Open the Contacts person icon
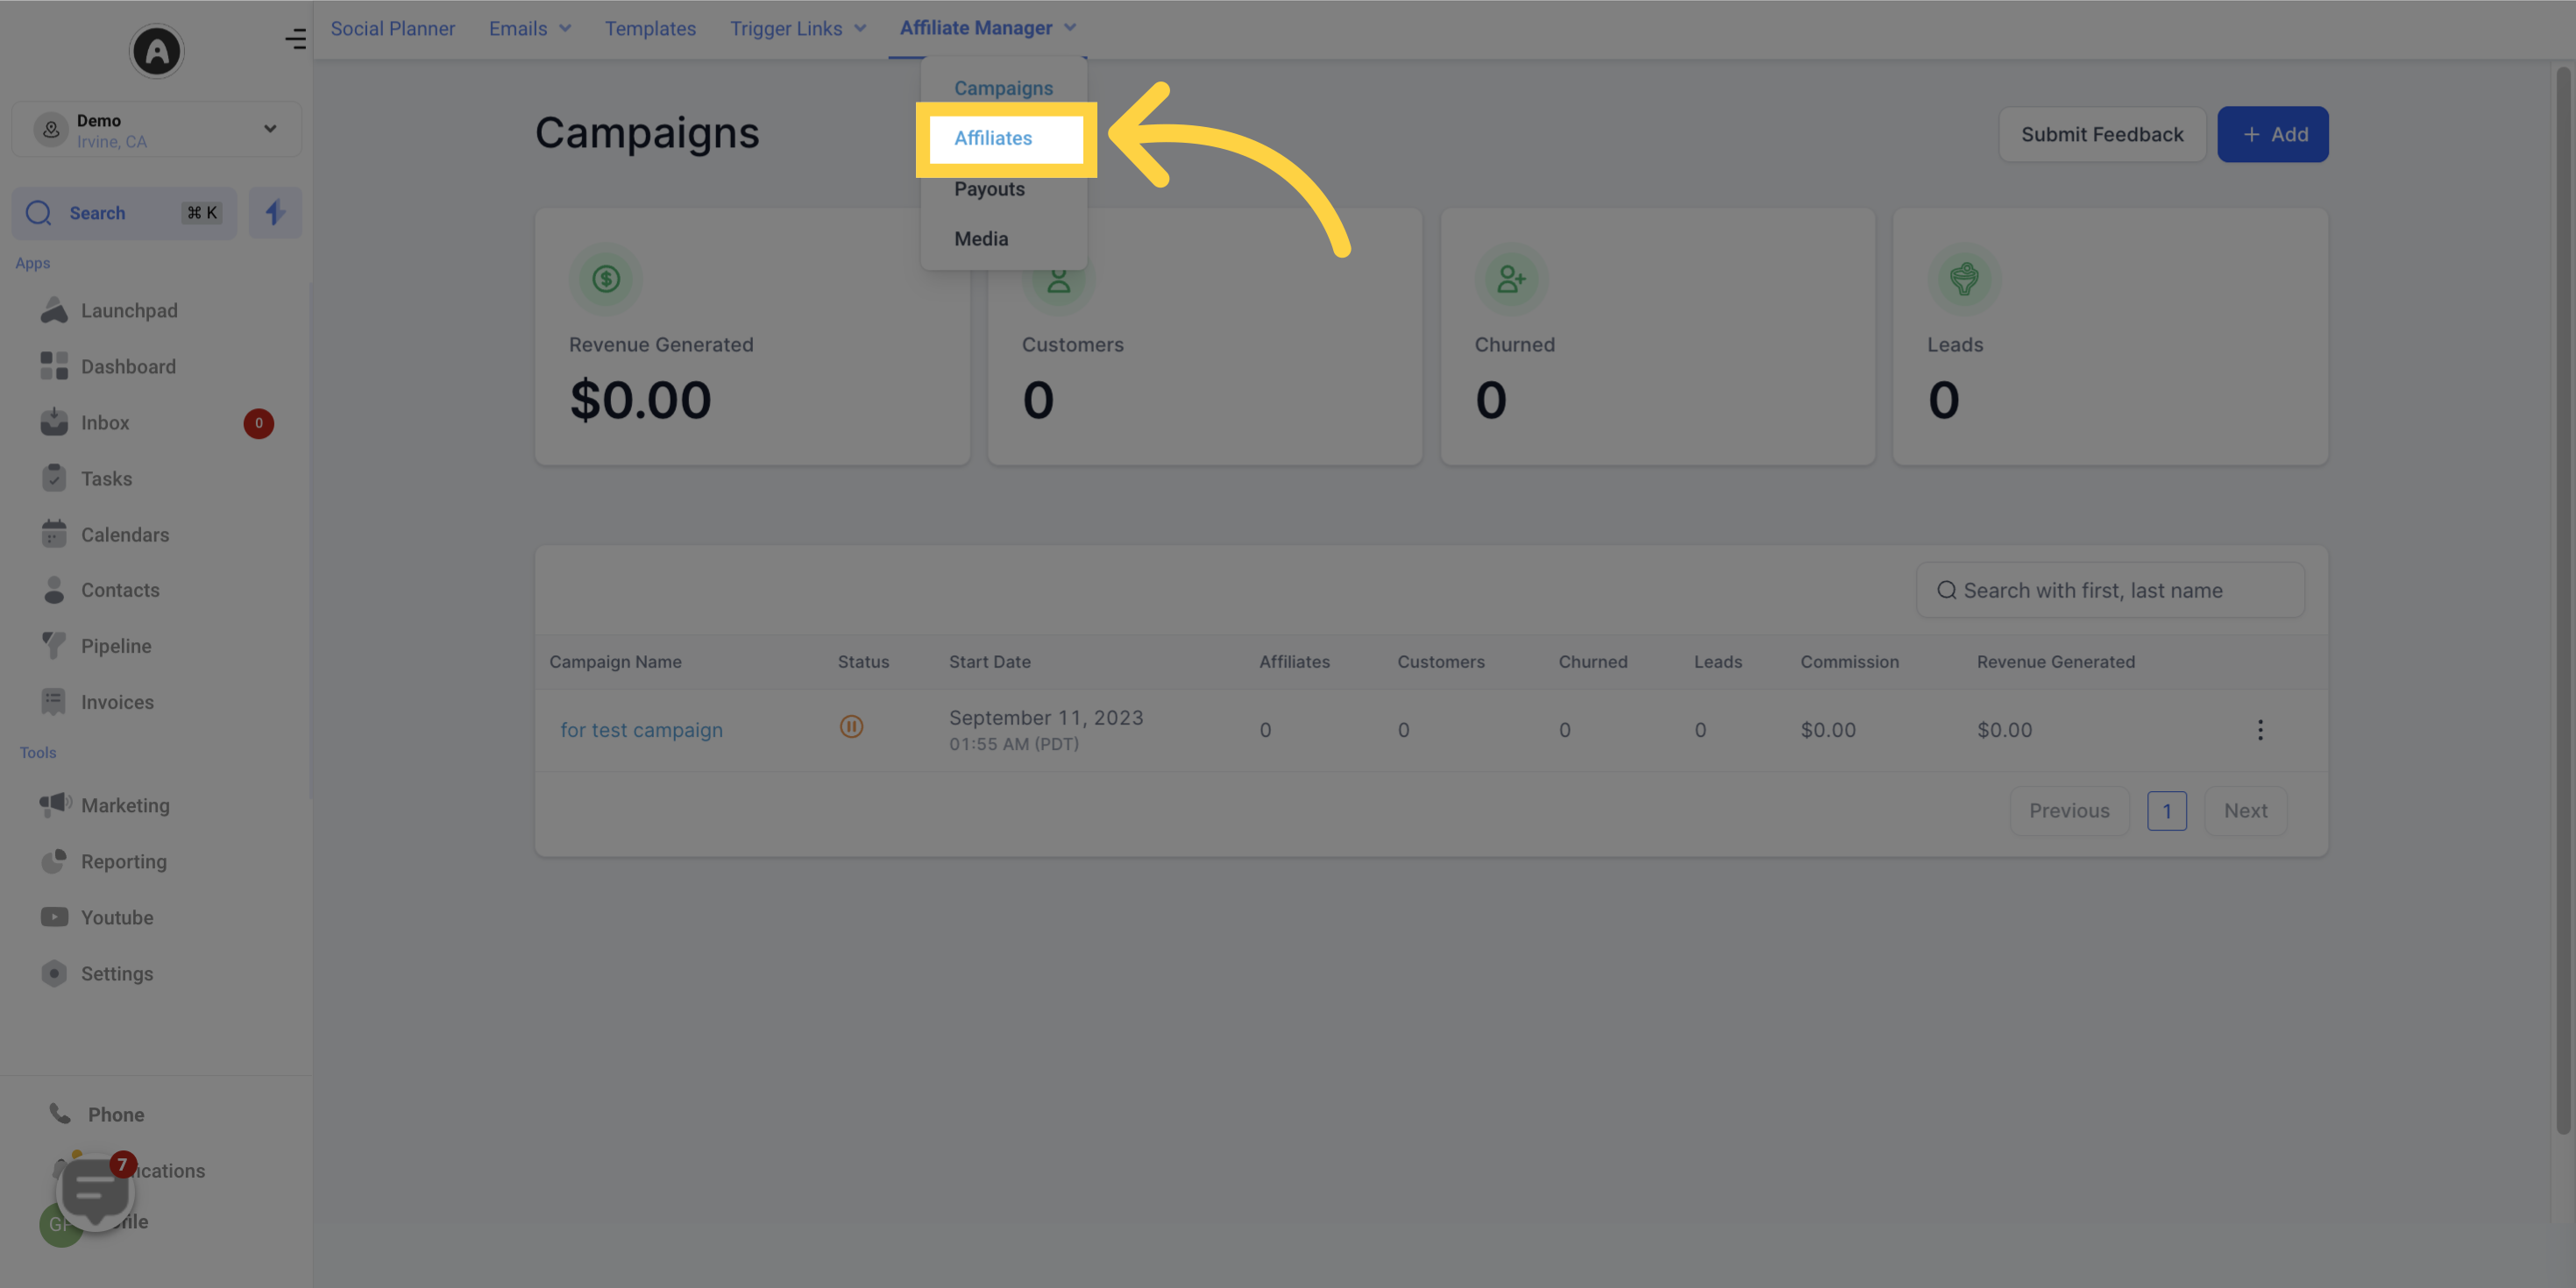This screenshot has width=2576, height=1288. pos(54,590)
